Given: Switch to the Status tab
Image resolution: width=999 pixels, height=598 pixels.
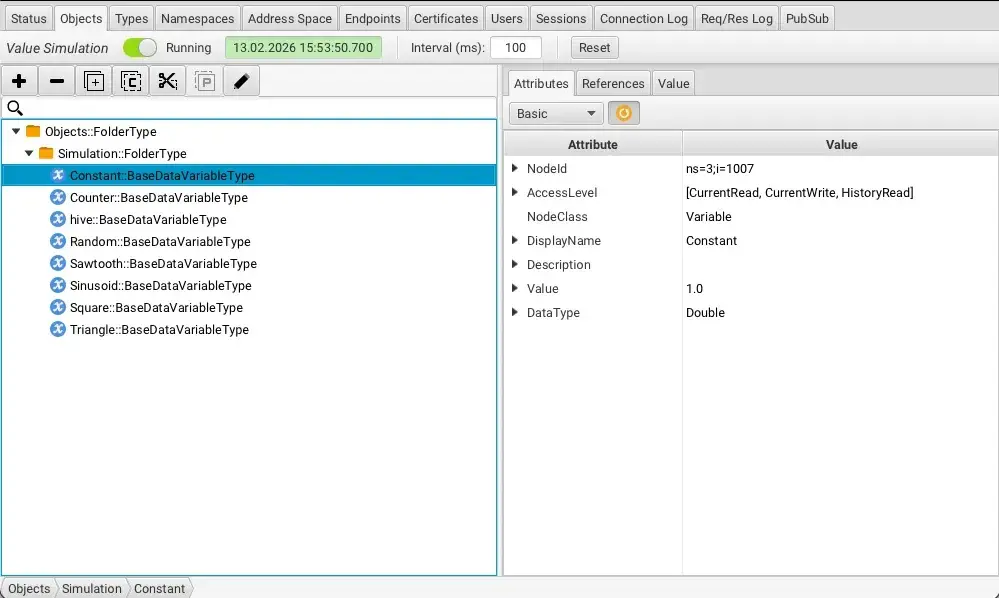Looking at the screenshot, I should pos(29,18).
